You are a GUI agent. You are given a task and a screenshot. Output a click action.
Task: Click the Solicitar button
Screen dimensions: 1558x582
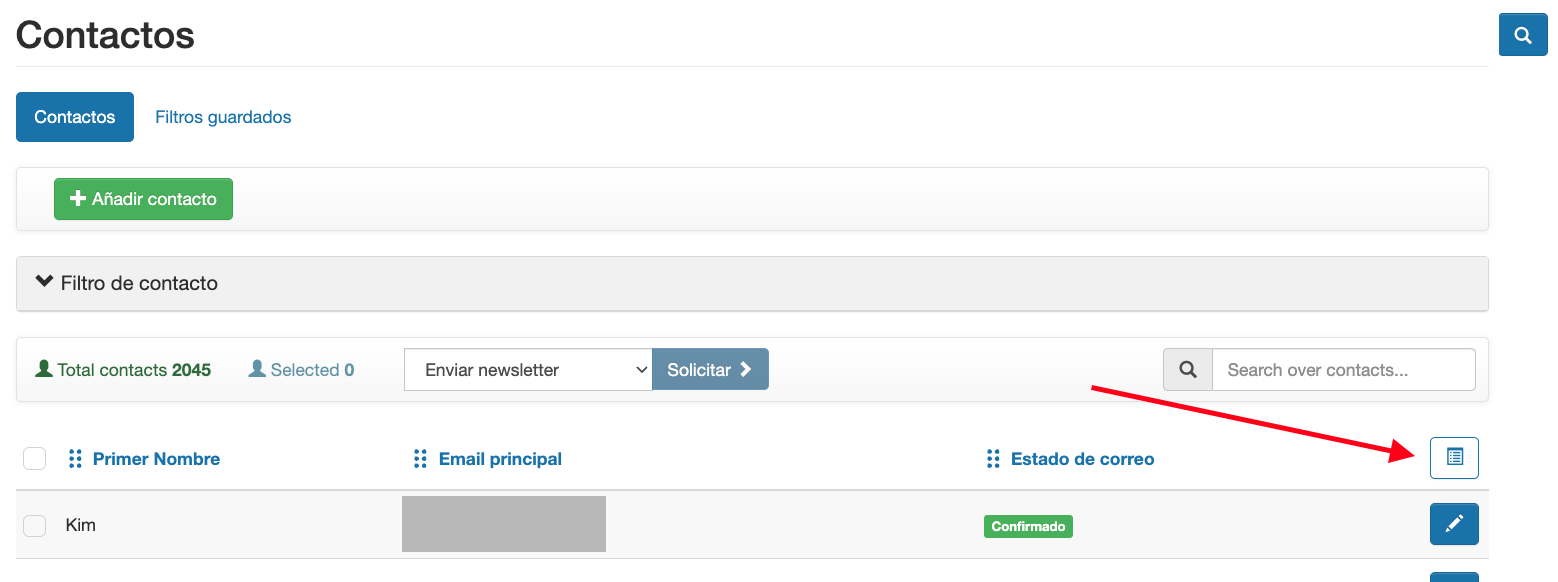[710, 370]
